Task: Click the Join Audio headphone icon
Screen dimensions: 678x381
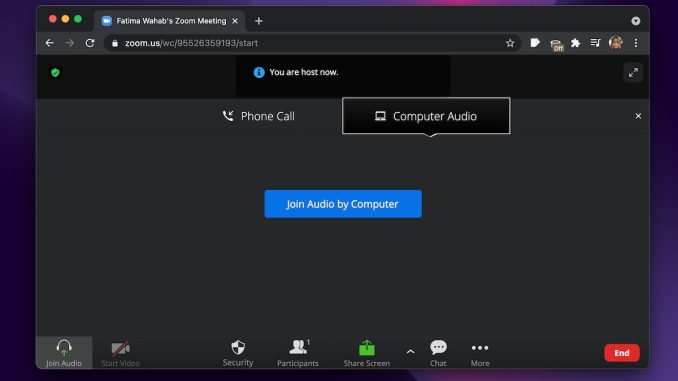Action: (x=64, y=347)
